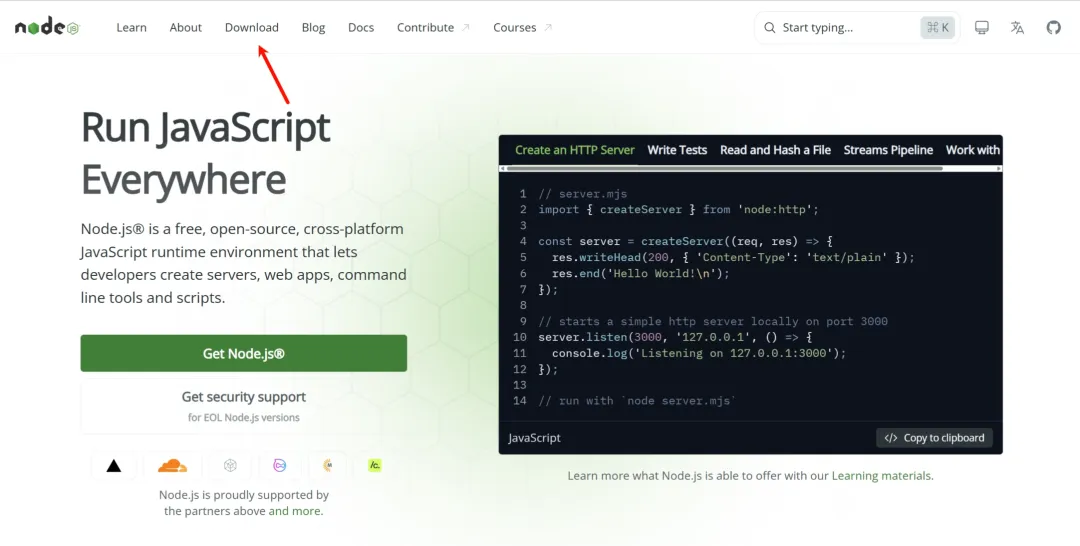The height and width of the screenshot is (546, 1080).
Task: Click the left arrow of tabs scrollbar
Action: click(502, 168)
